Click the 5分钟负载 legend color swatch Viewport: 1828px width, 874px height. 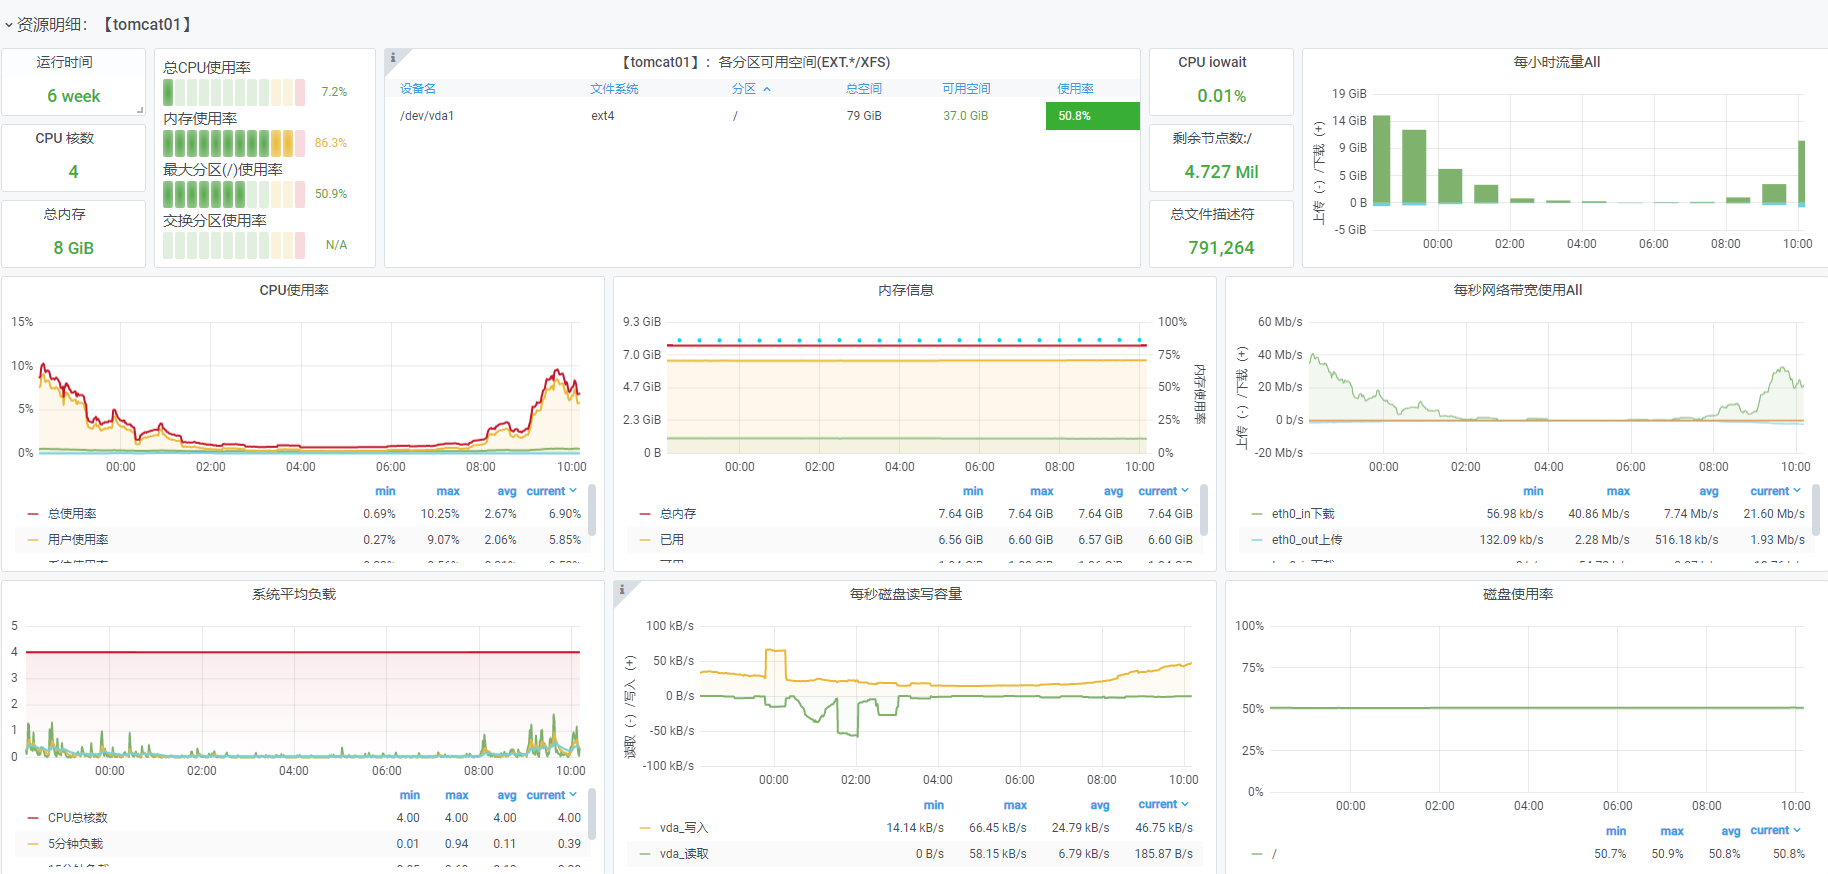click(x=33, y=844)
